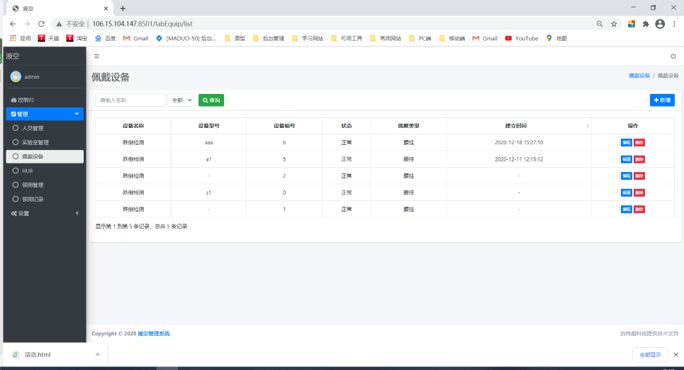This screenshot has width=684, height=370.
Task: Toggle the sidebar with the hamburger icon
Action: 97,56
